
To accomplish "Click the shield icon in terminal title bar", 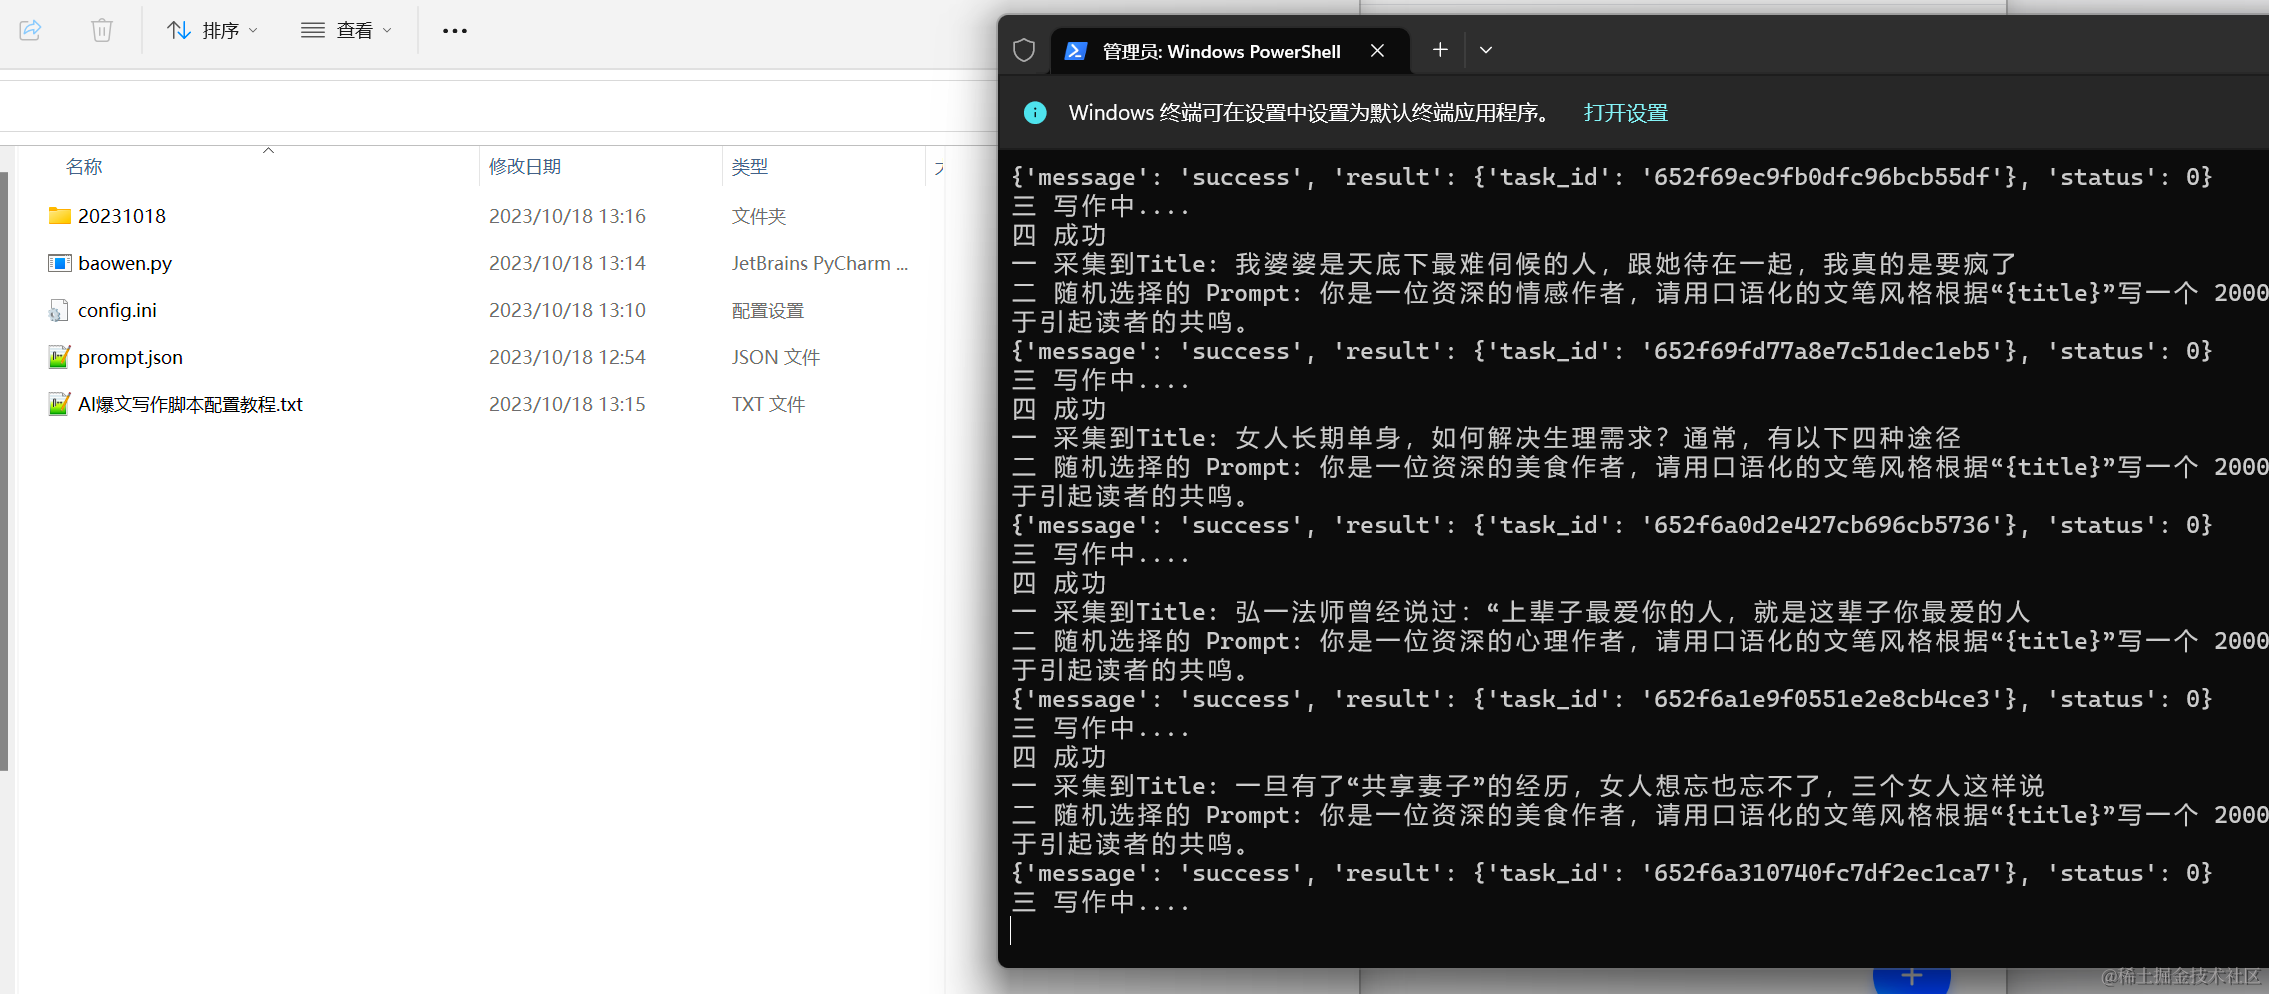I will (x=1024, y=50).
